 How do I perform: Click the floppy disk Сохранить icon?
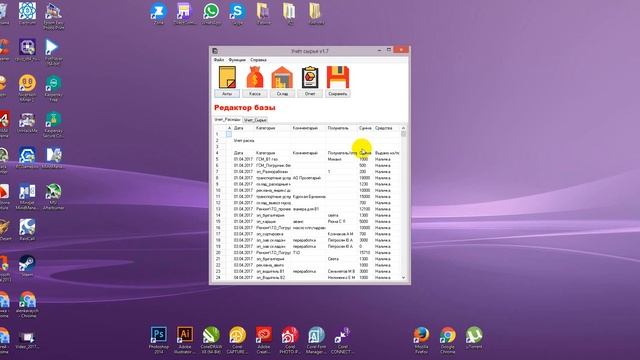tap(338, 77)
